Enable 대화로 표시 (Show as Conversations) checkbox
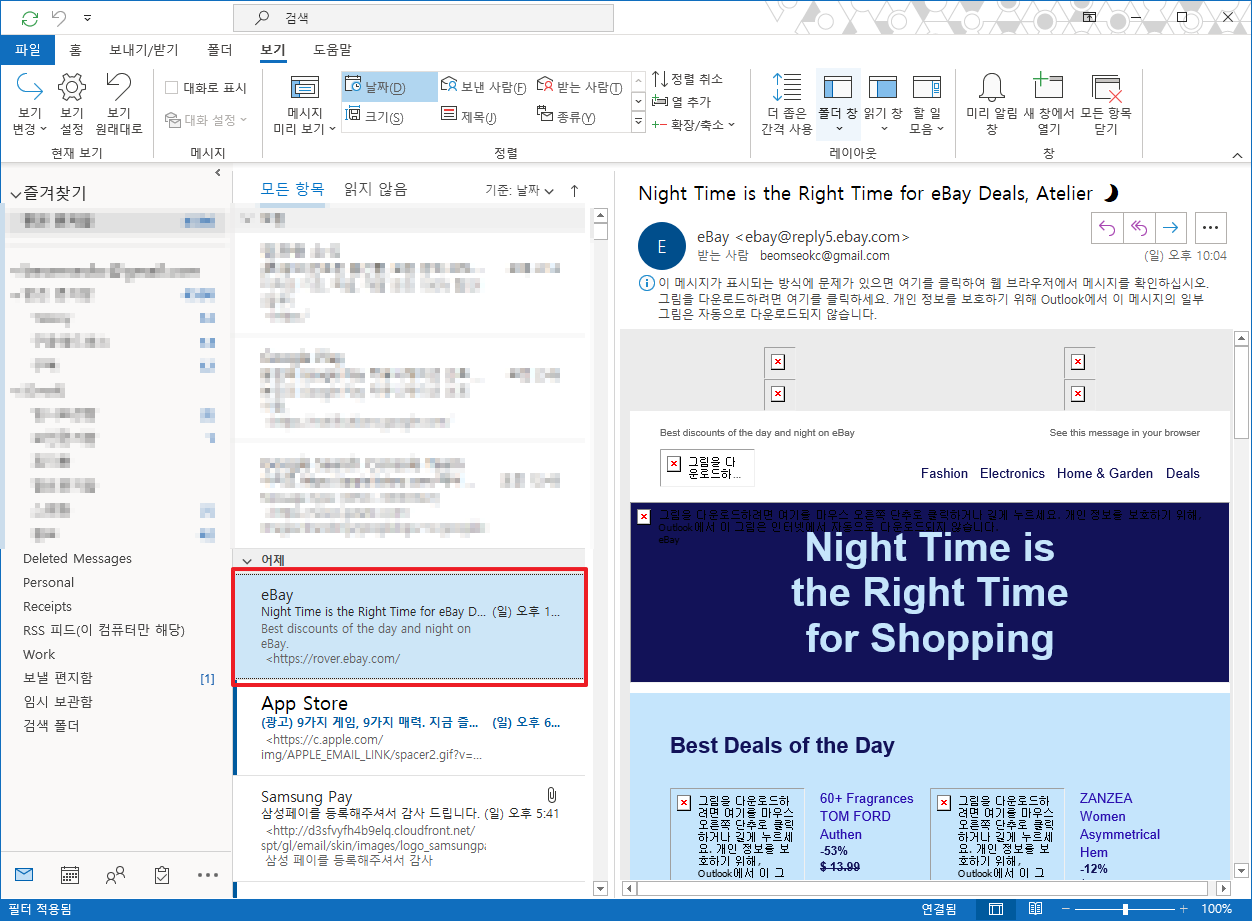This screenshot has height=921, width=1252. click(x=172, y=88)
